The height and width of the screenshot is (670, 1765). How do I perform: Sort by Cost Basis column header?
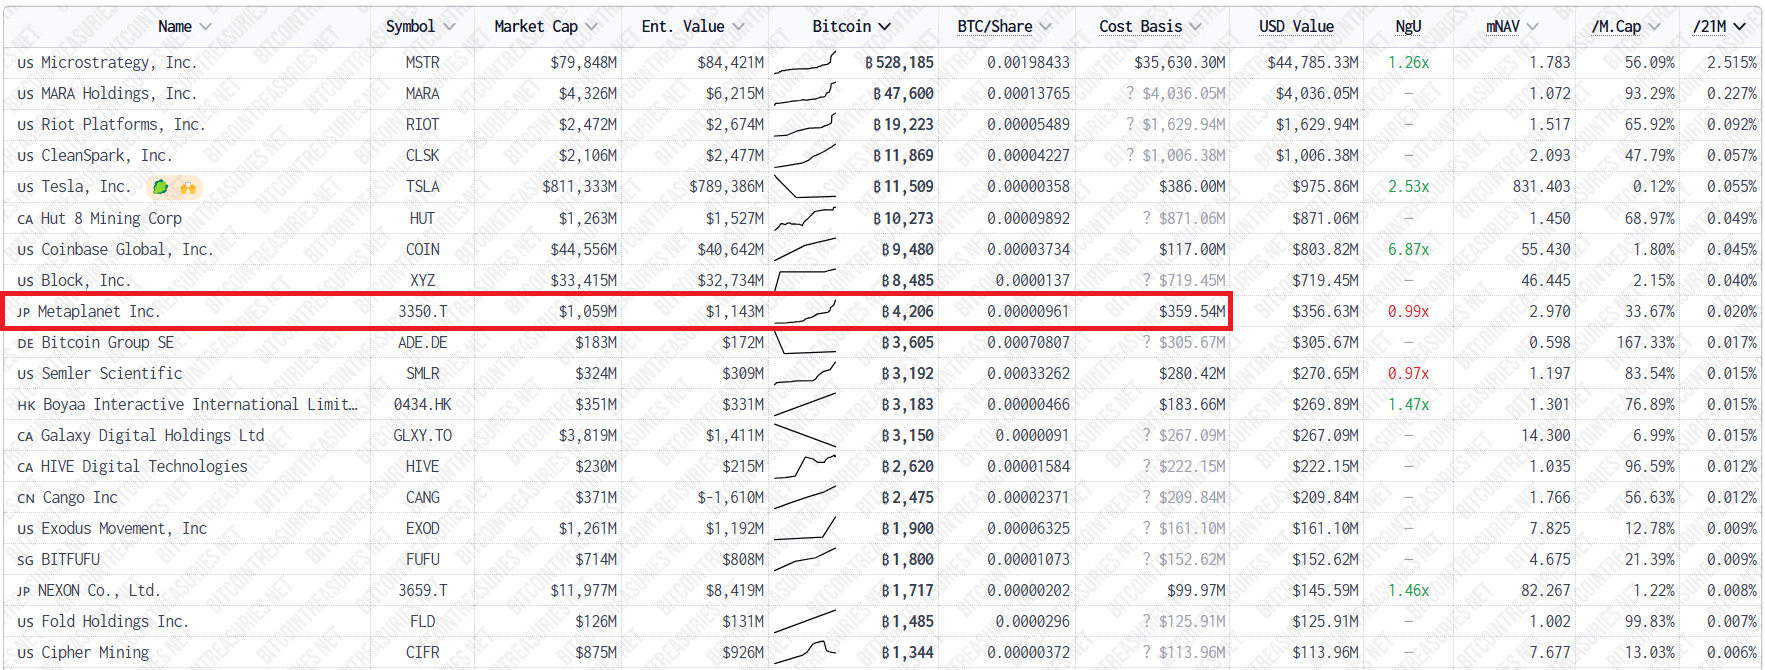click(1150, 27)
